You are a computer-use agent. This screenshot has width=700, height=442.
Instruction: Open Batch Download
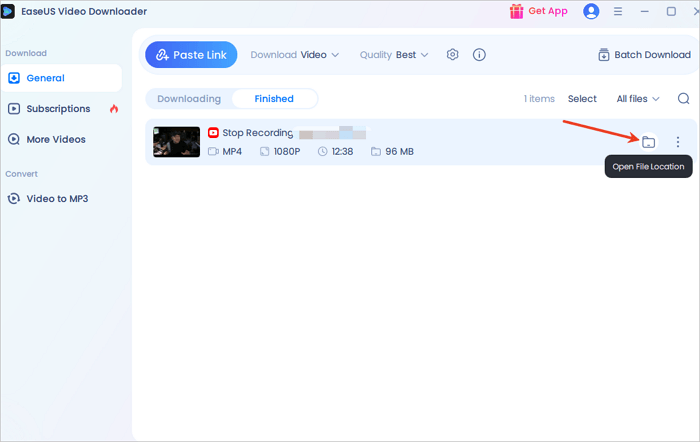coord(644,55)
